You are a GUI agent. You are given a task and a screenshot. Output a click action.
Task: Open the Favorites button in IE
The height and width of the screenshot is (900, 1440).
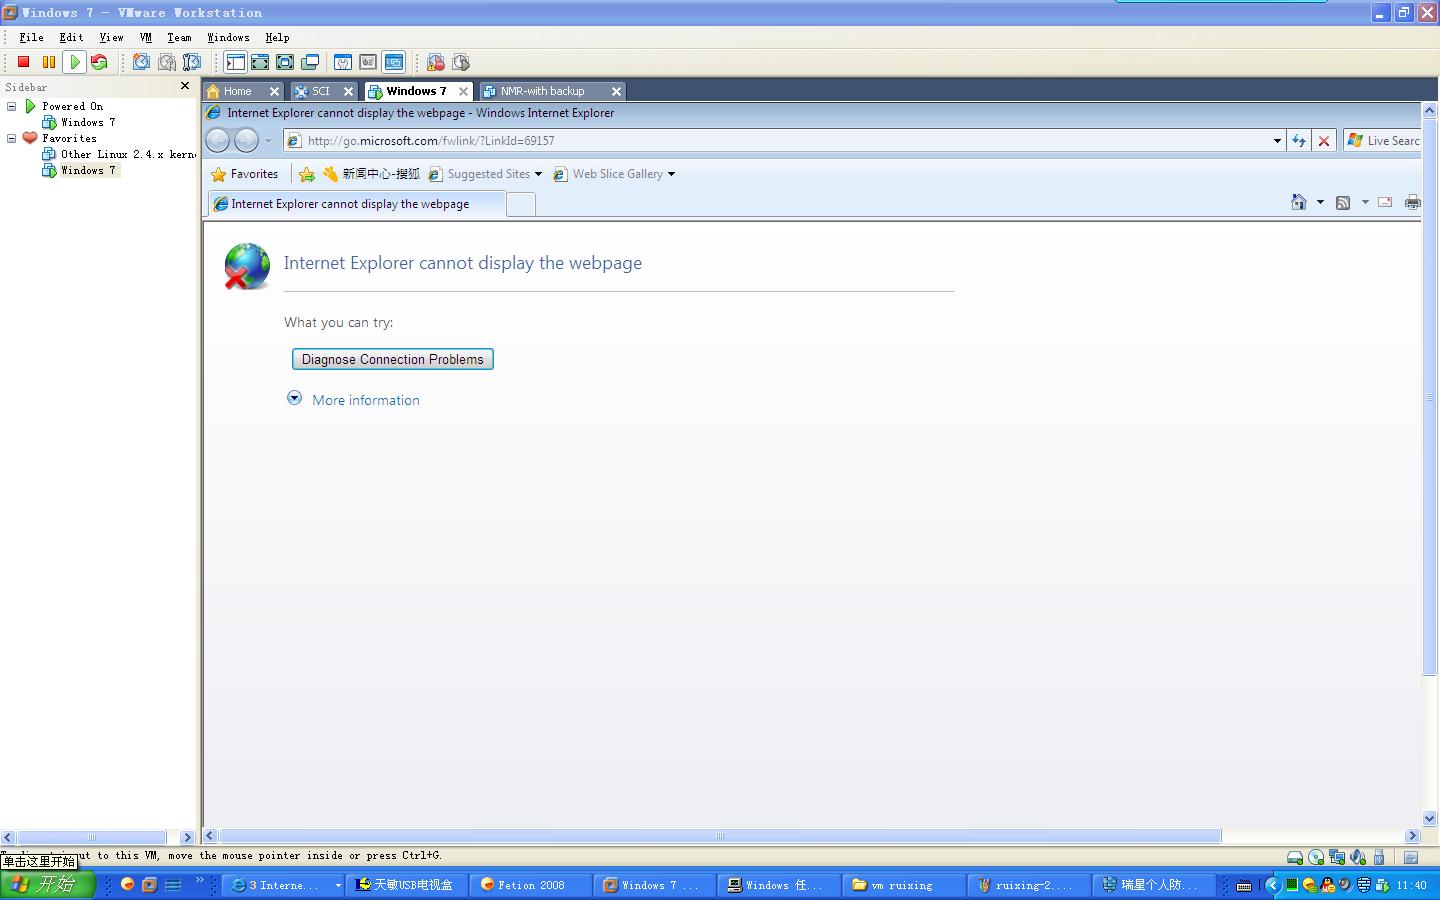pos(245,174)
